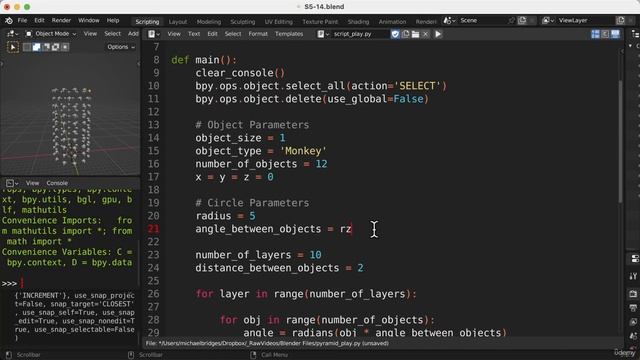
Task: Switch to the Texture Paint workspace tab
Action: pos(320,22)
